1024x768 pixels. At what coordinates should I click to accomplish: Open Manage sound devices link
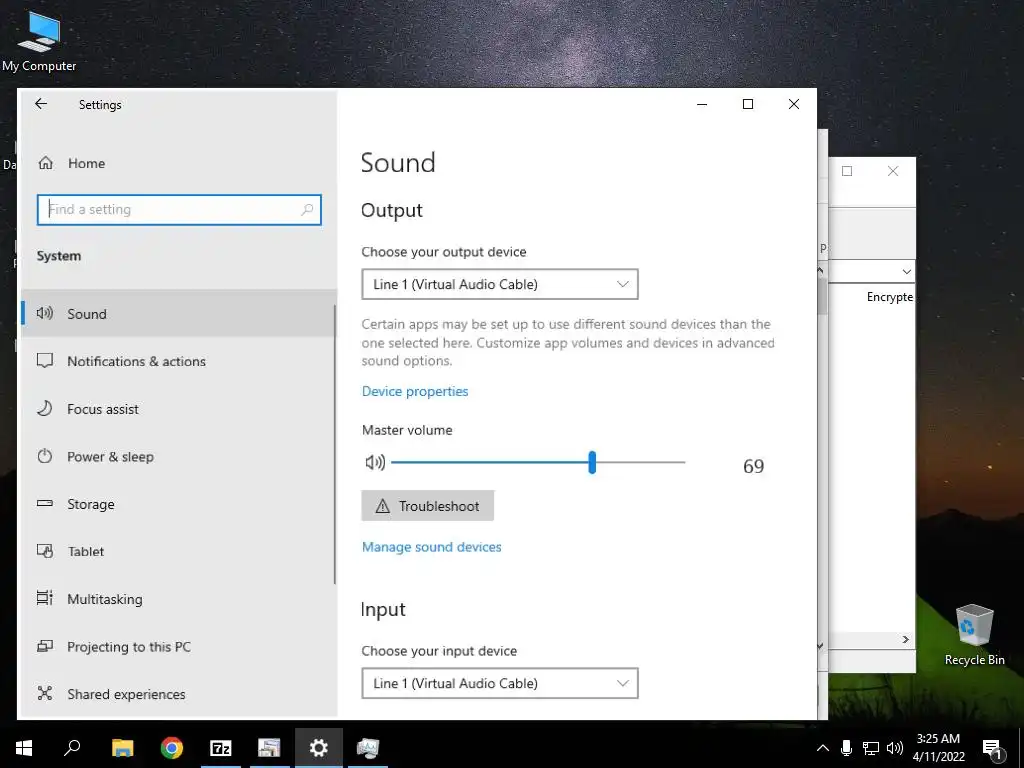[x=432, y=547]
